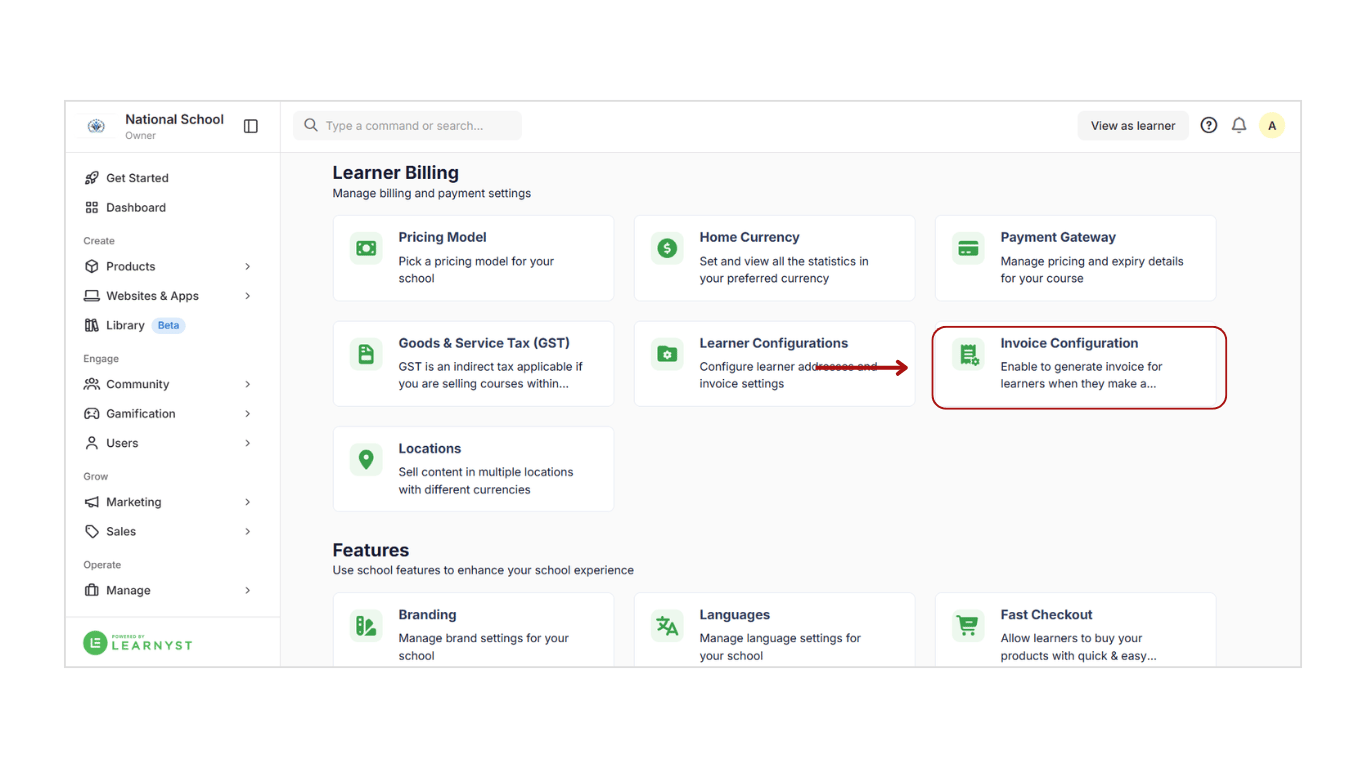Image resolution: width=1366 pixels, height=768 pixels.
Task: Open the Learner Configurations card title
Action: tap(774, 343)
